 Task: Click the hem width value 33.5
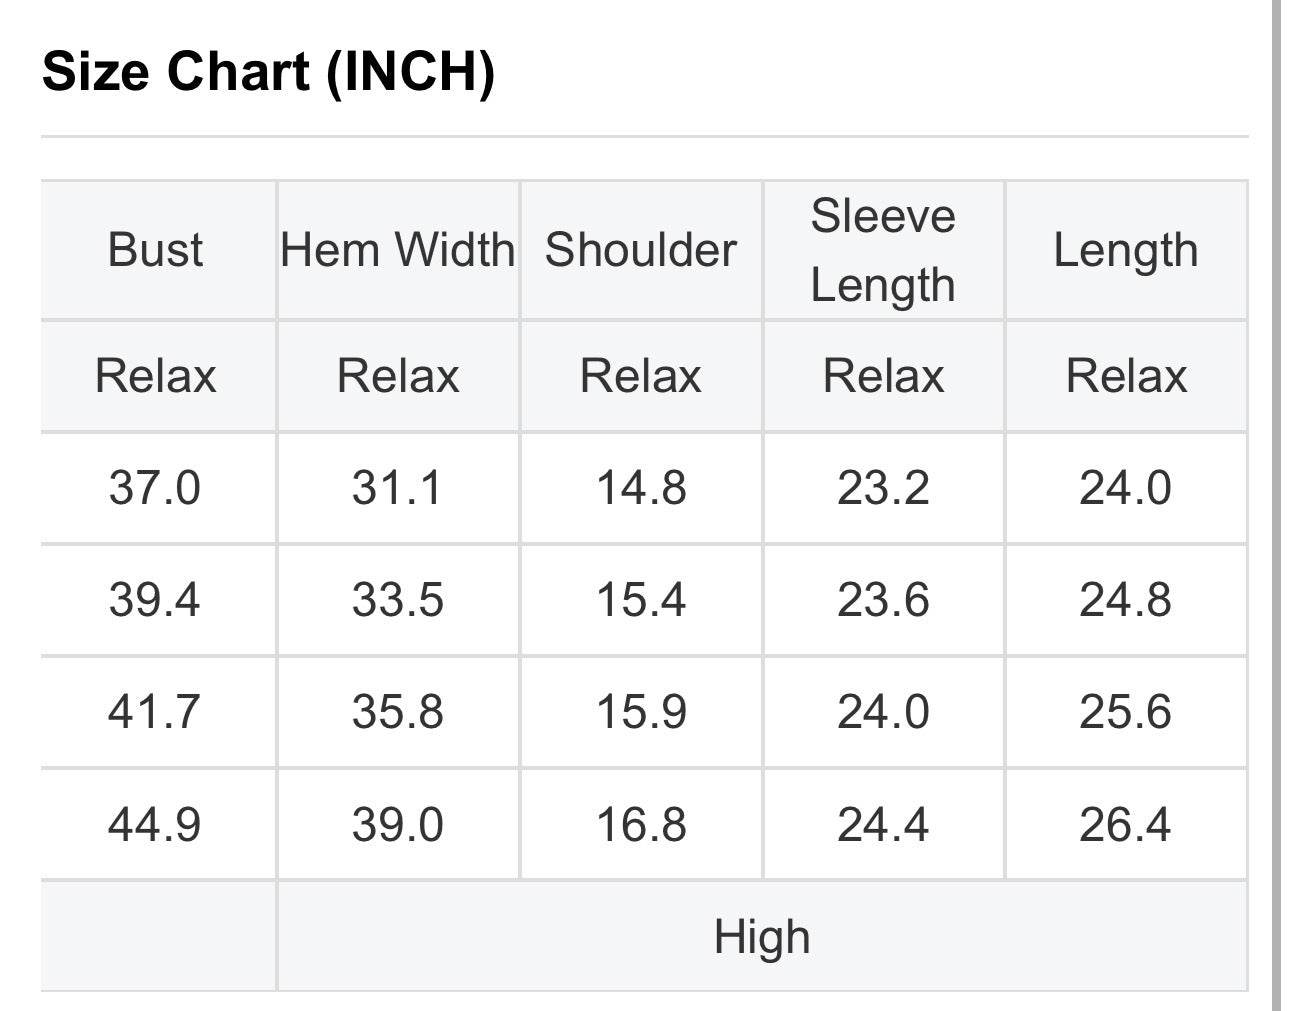pos(398,600)
